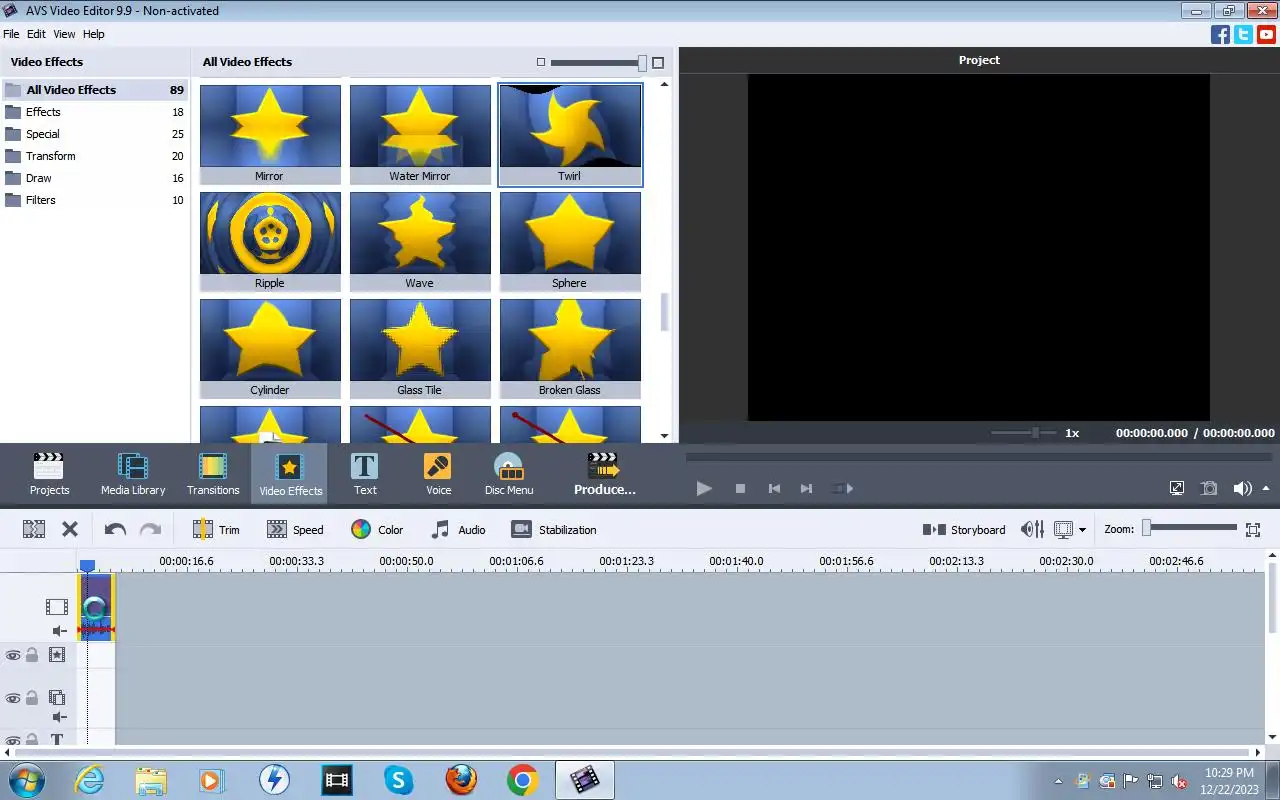The height and width of the screenshot is (800, 1280).
Task: Go to the next frame
Action: point(807,488)
